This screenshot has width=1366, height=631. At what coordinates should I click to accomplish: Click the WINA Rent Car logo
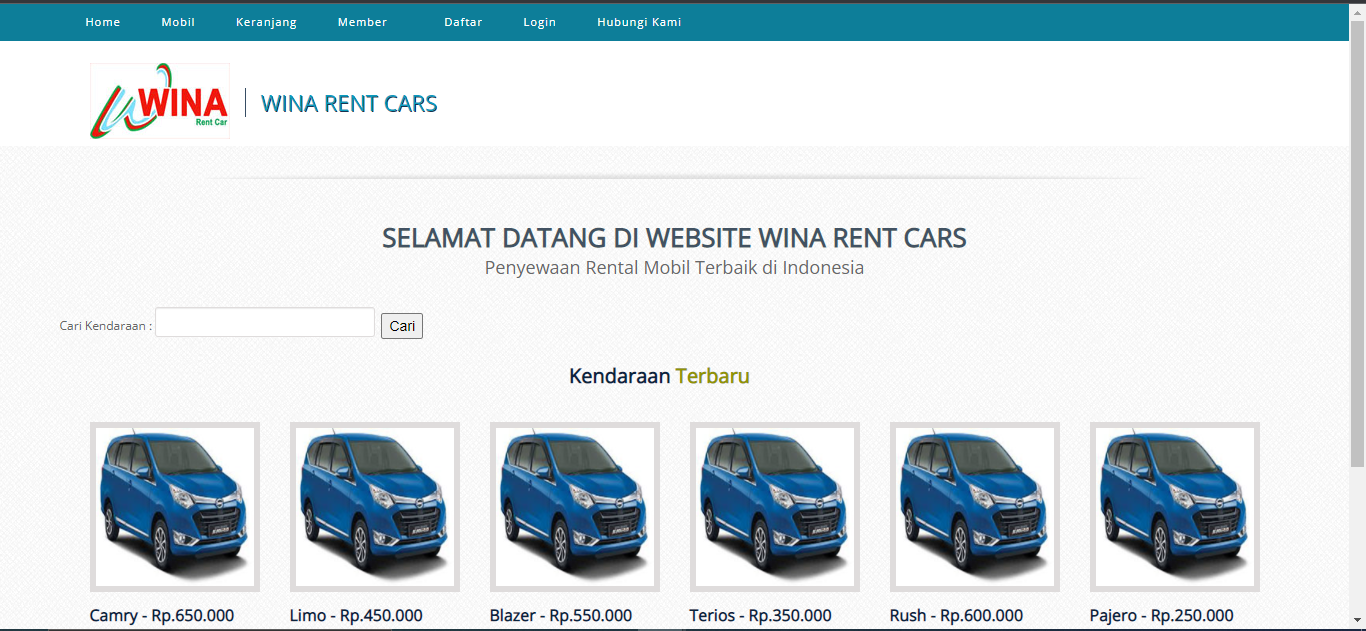[160, 101]
